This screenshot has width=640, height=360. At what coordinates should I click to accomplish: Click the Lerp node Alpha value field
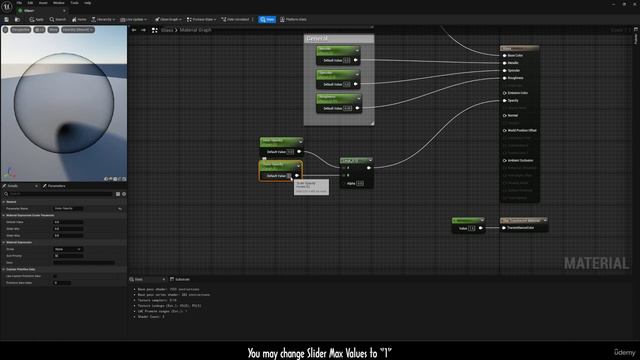360,183
